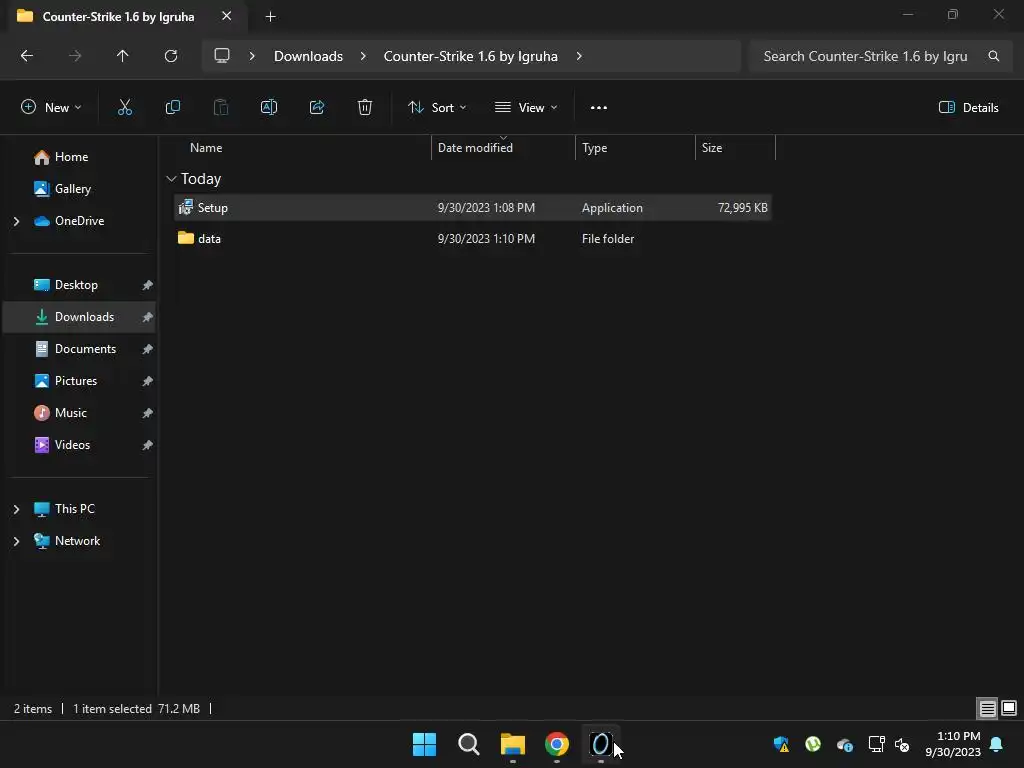The height and width of the screenshot is (768, 1024).
Task: Click the Rename icon in toolbar
Action: 269,108
